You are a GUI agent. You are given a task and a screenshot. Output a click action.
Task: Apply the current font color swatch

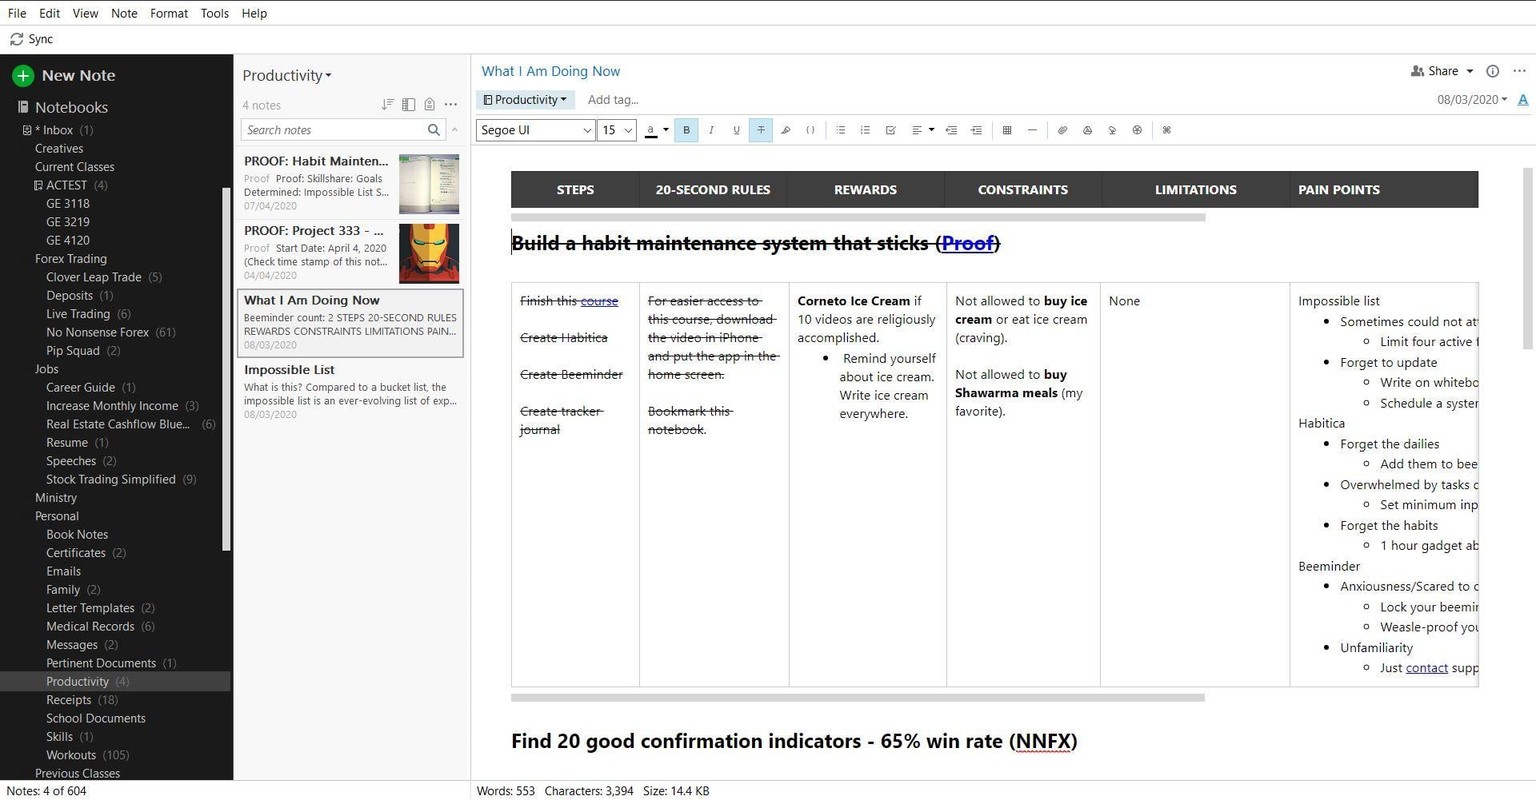coord(651,130)
